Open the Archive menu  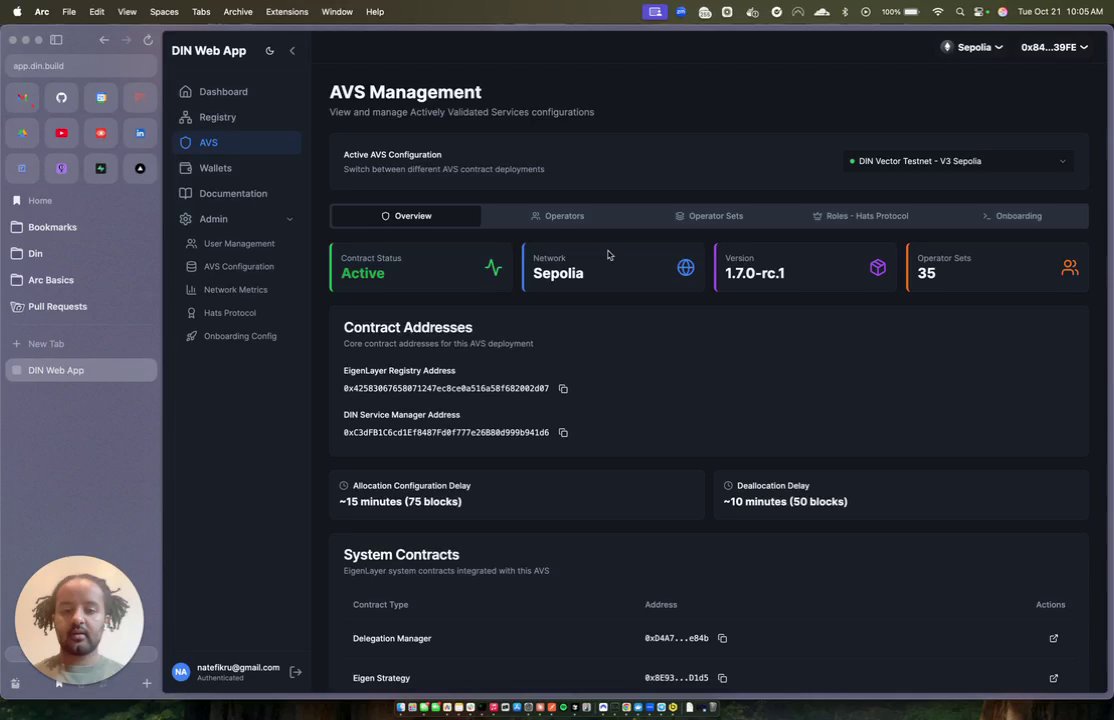pos(238,12)
